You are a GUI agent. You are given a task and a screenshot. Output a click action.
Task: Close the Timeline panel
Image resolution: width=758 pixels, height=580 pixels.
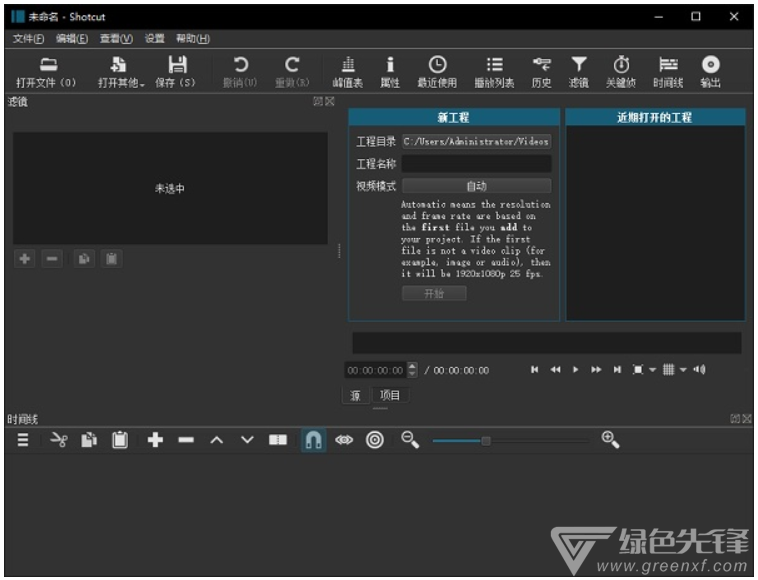pyautogui.click(x=747, y=419)
